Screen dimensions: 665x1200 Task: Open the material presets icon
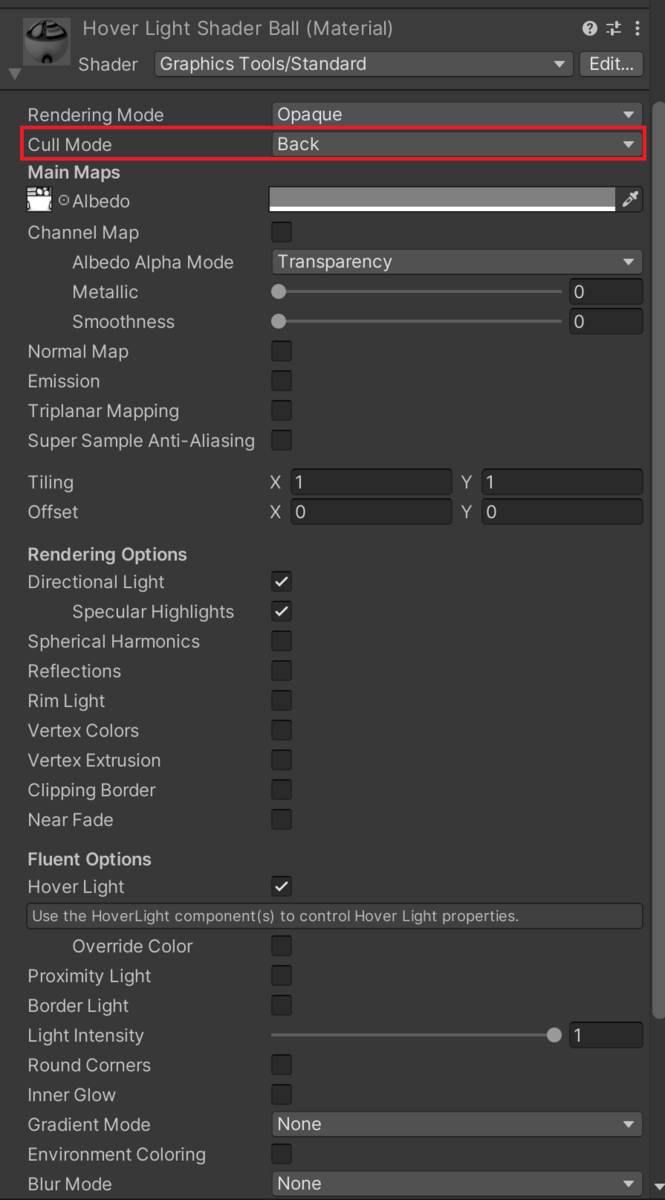tap(614, 27)
